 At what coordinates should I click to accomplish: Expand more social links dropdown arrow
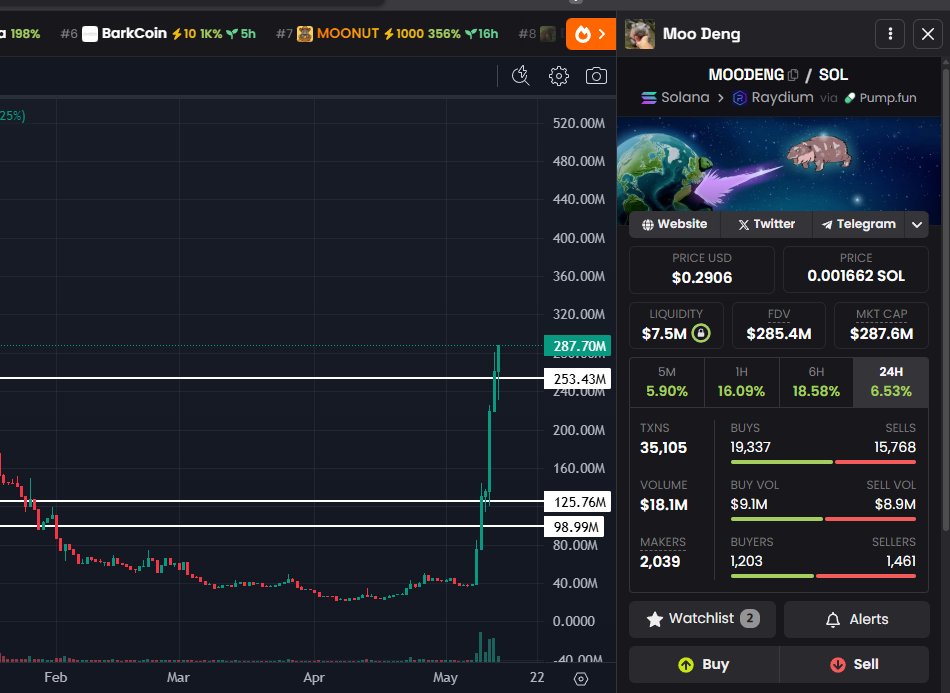tap(917, 225)
